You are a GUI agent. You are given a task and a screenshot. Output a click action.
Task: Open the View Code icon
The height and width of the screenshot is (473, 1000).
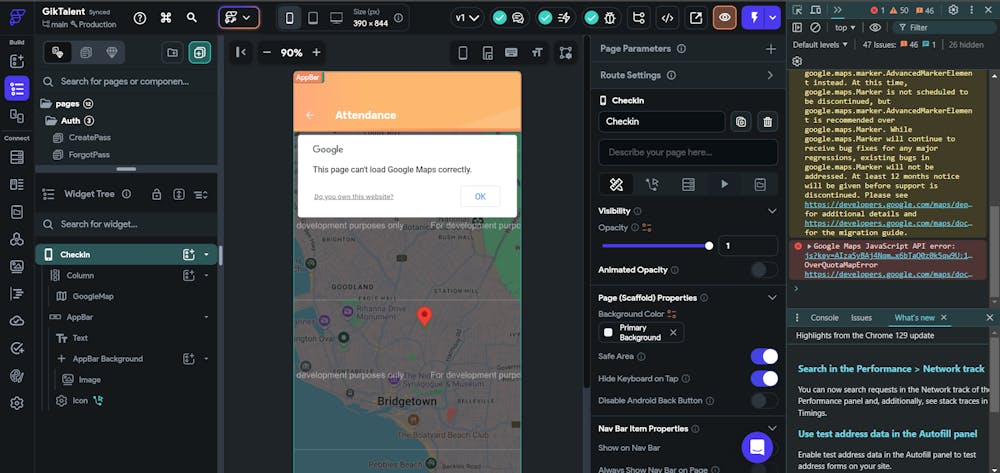click(667, 18)
